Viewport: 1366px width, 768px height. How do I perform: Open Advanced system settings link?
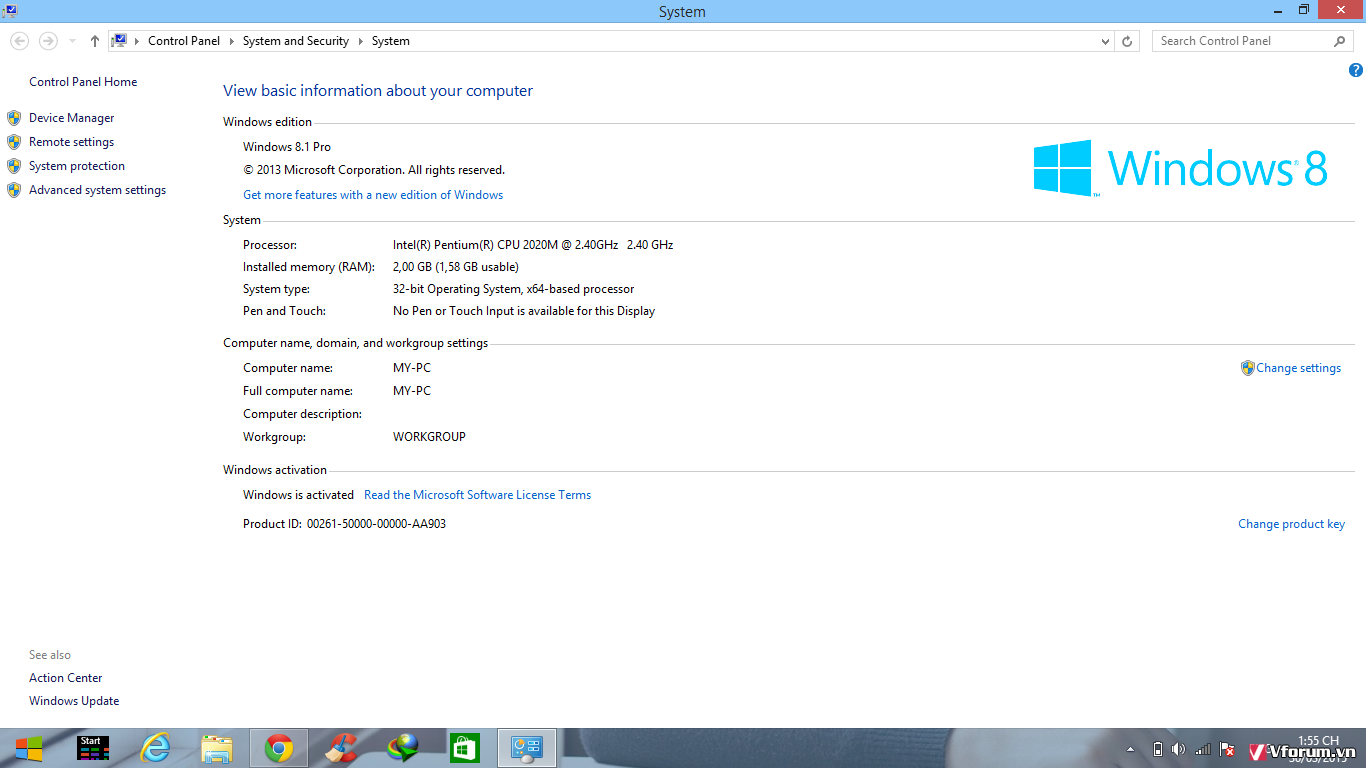(x=97, y=190)
